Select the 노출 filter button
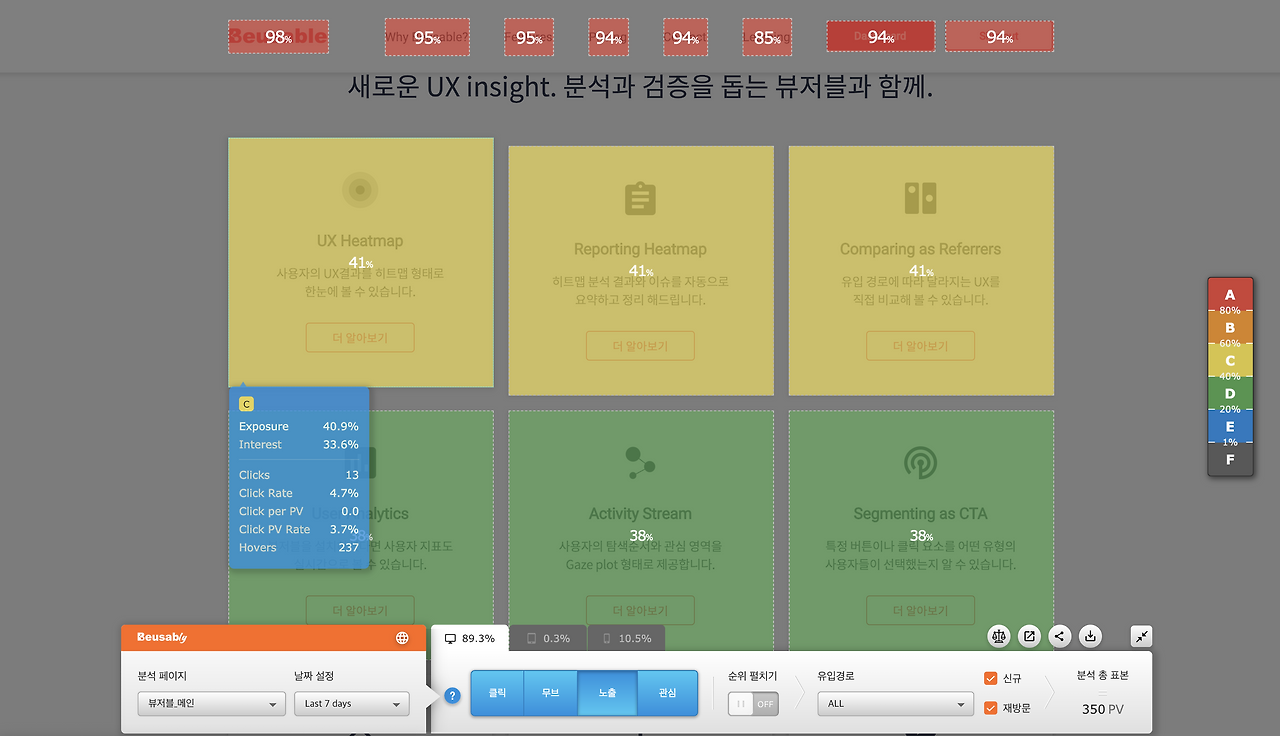The image size is (1280, 736). click(x=607, y=692)
